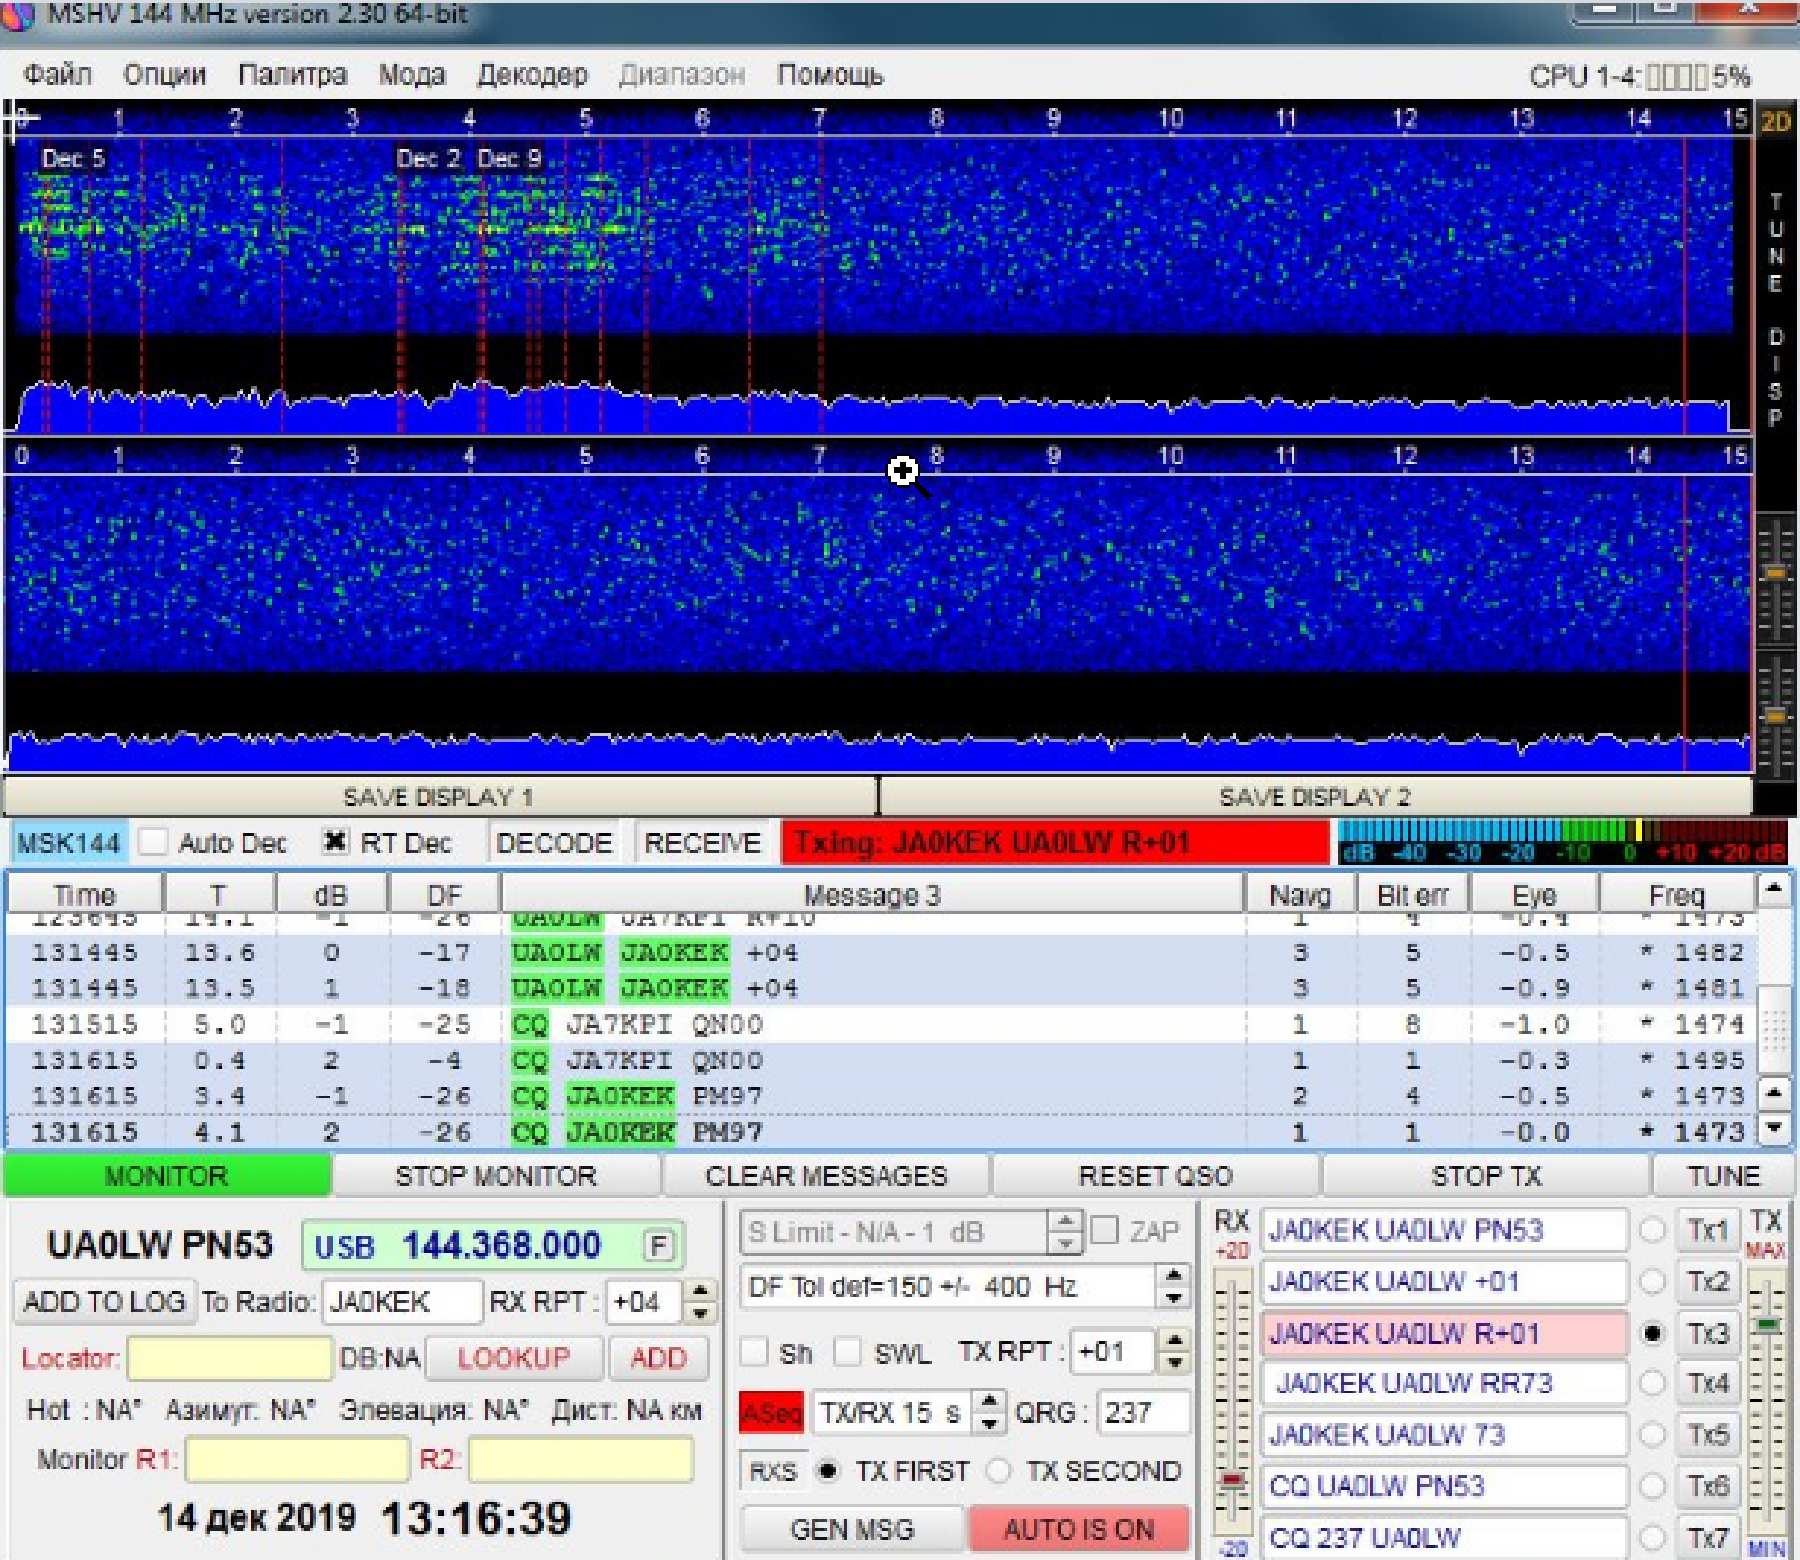Toggle the RT Dec checkbox
1800x1560 pixels.
point(335,842)
